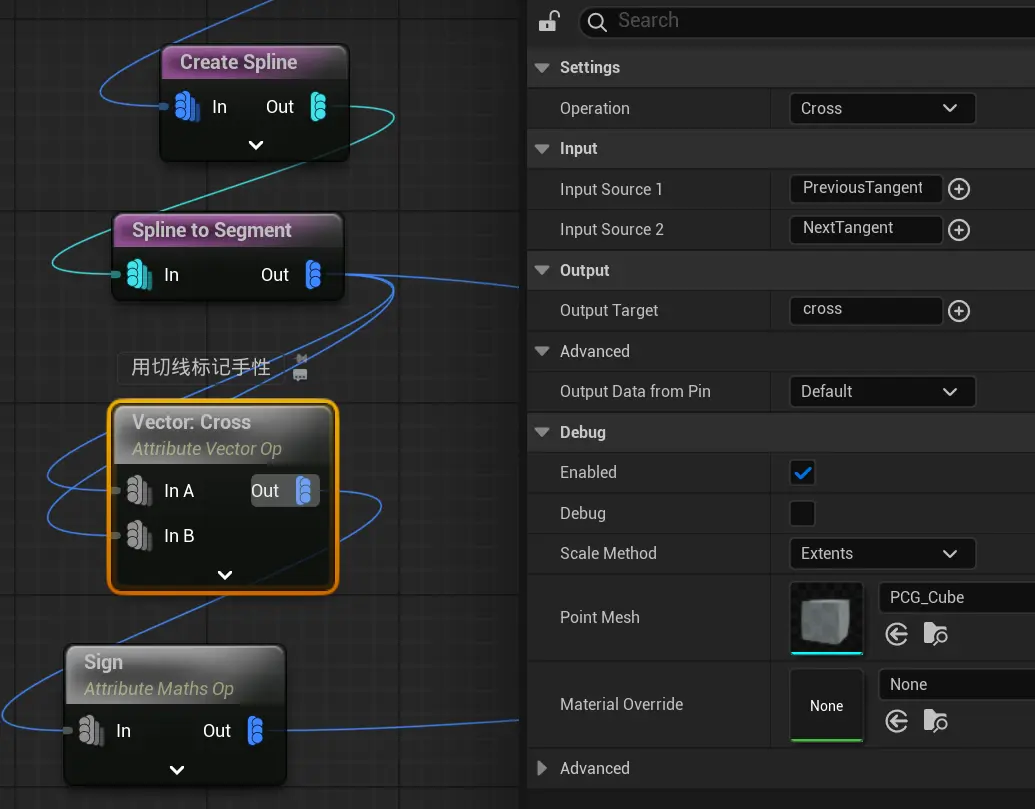Expand the bottom Advanced section
The width and height of the screenshot is (1035, 809).
point(542,768)
